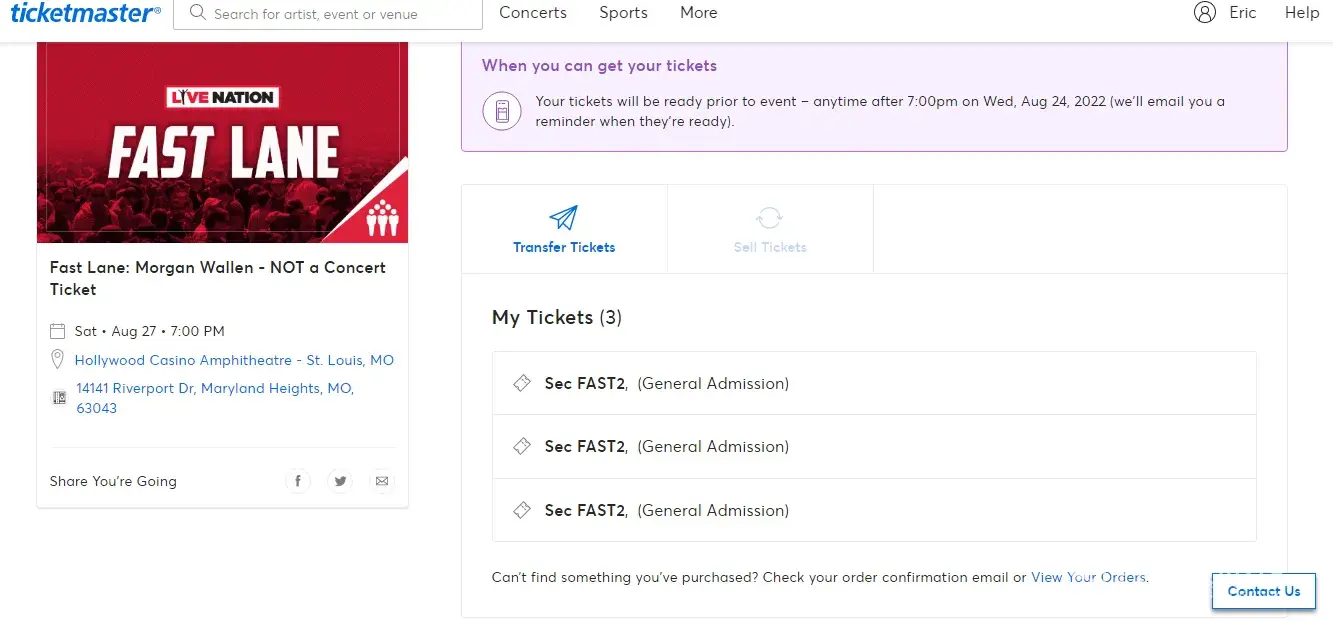The height and width of the screenshot is (621, 1333).
Task: Click the artist, event or venue search field
Action: pos(340,14)
